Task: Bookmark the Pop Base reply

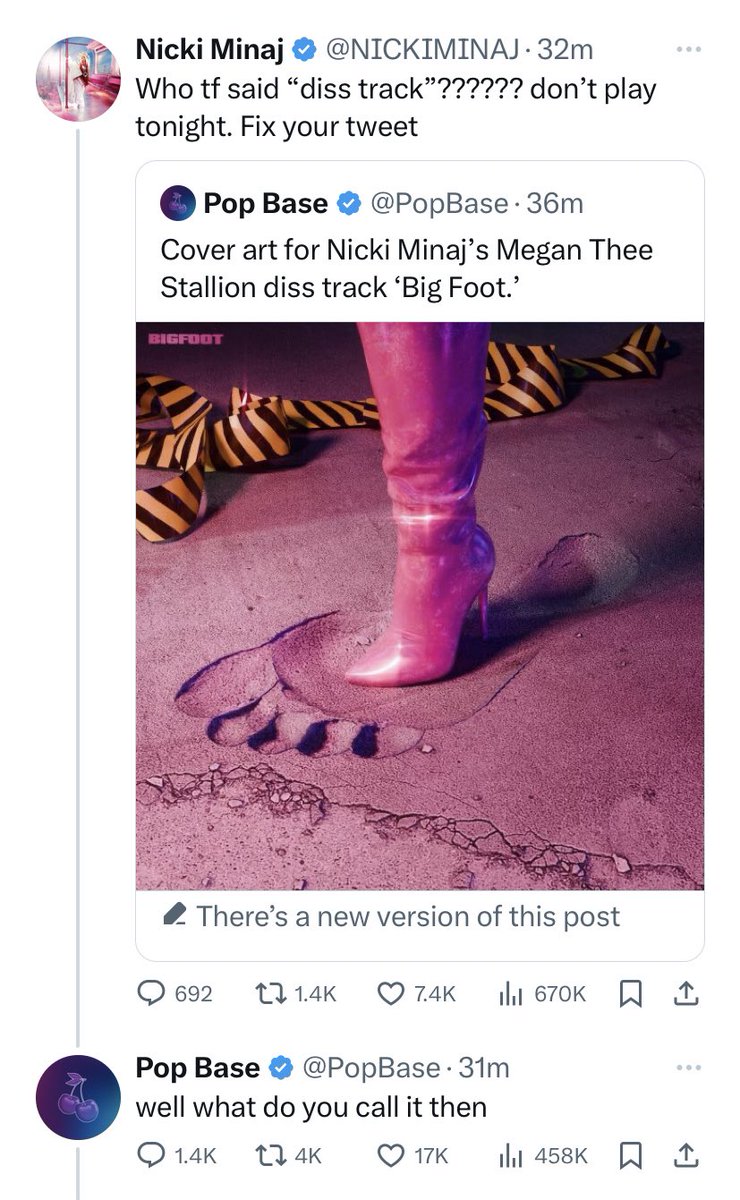Action: pyautogui.click(x=632, y=1155)
